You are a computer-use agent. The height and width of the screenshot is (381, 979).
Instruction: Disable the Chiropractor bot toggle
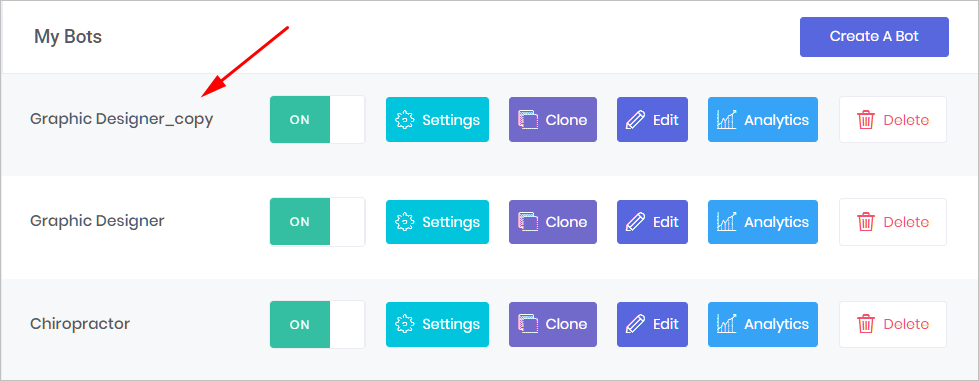tap(317, 324)
